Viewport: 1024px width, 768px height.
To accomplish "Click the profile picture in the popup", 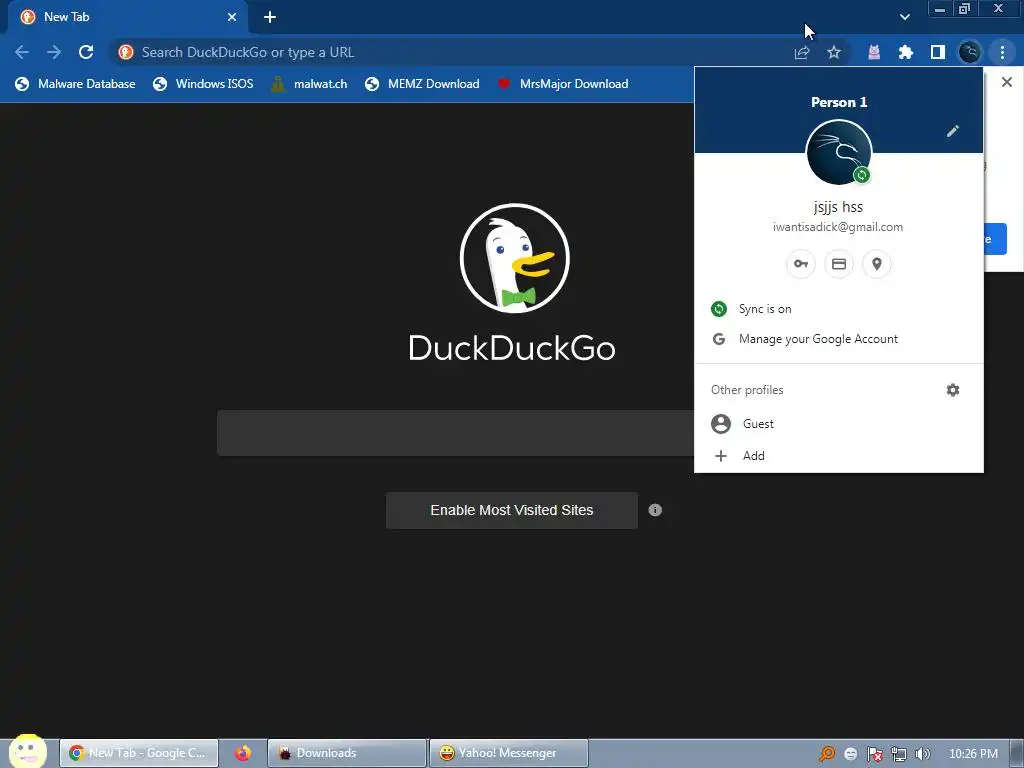I will pos(839,152).
